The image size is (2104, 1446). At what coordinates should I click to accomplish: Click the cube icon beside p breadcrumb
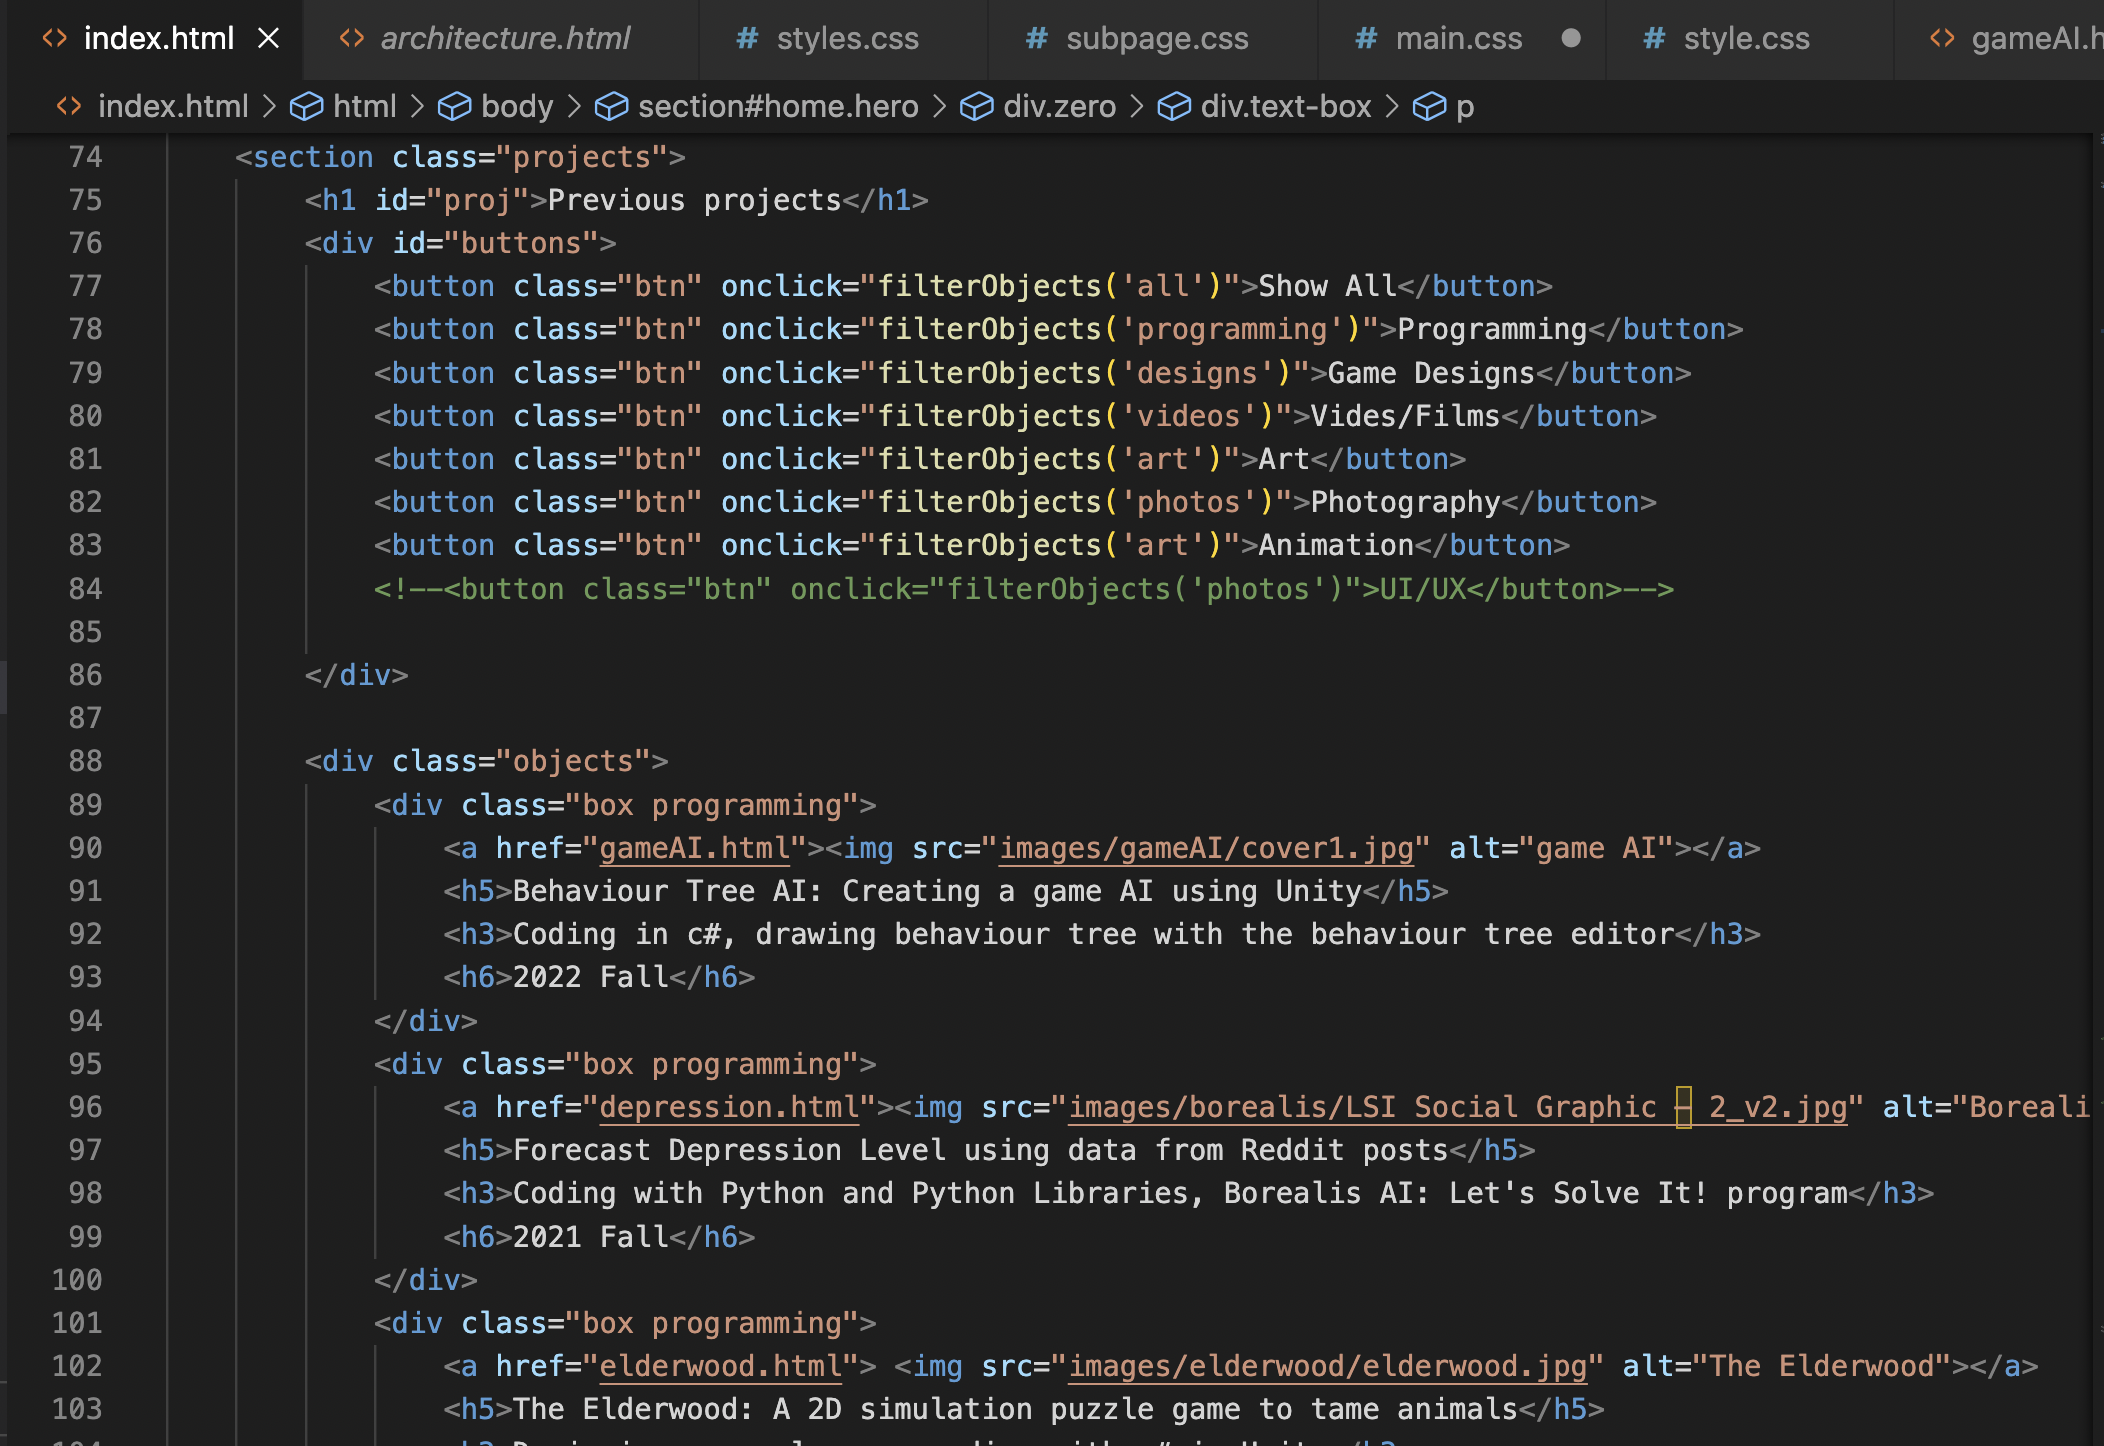(x=1430, y=106)
